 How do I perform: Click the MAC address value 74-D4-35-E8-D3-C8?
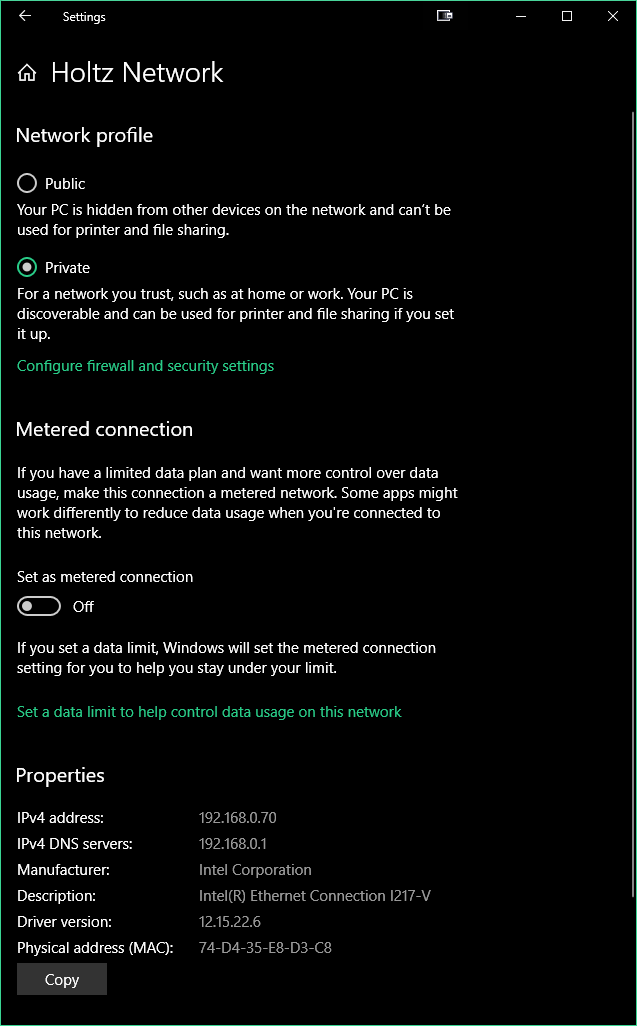click(x=265, y=947)
